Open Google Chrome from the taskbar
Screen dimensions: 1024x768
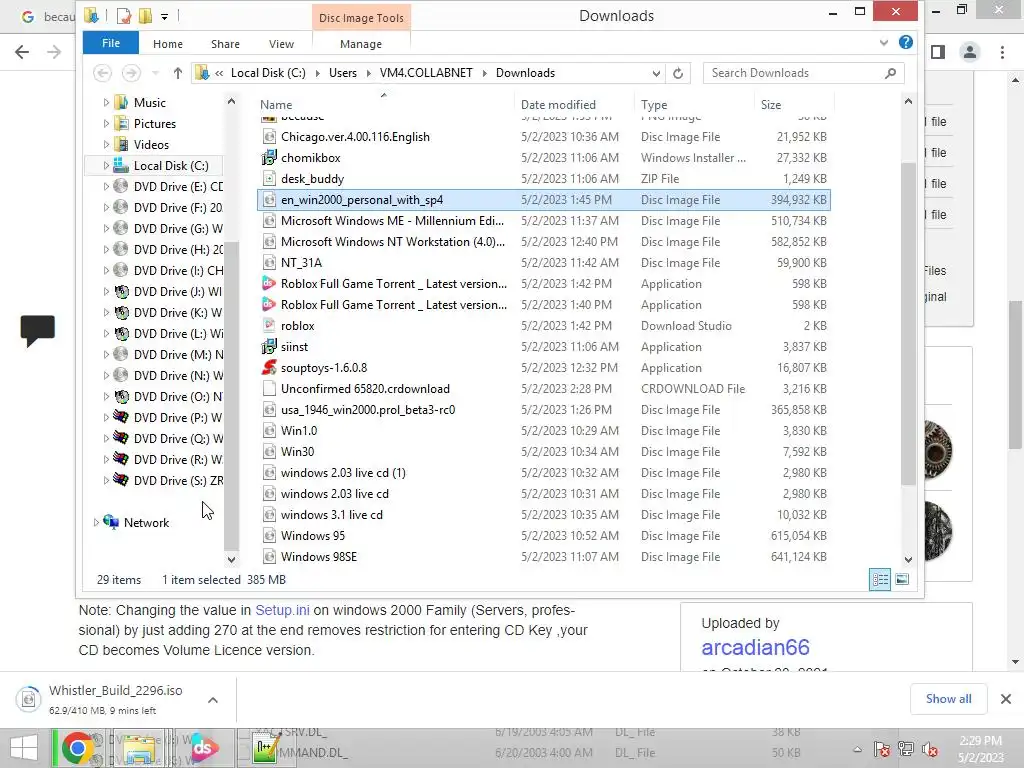77,748
